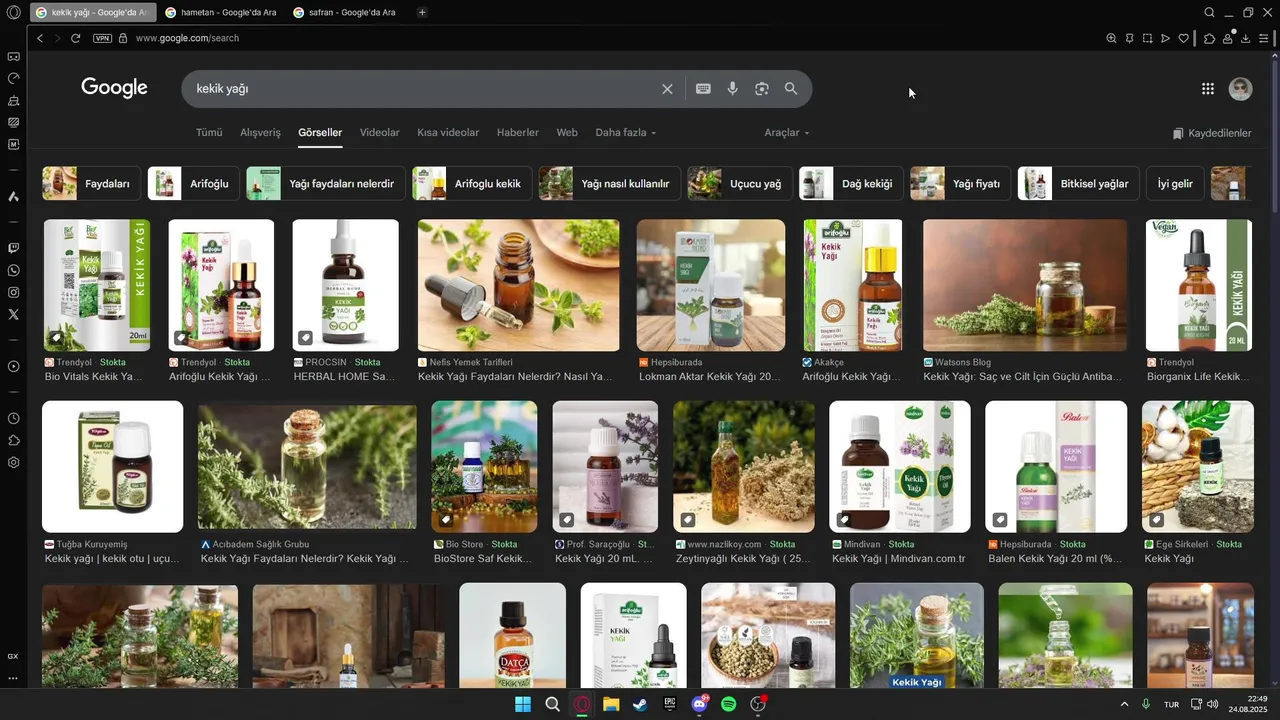Open the Windows Start menu
The height and width of the screenshot is (720, 1280).
522,704
